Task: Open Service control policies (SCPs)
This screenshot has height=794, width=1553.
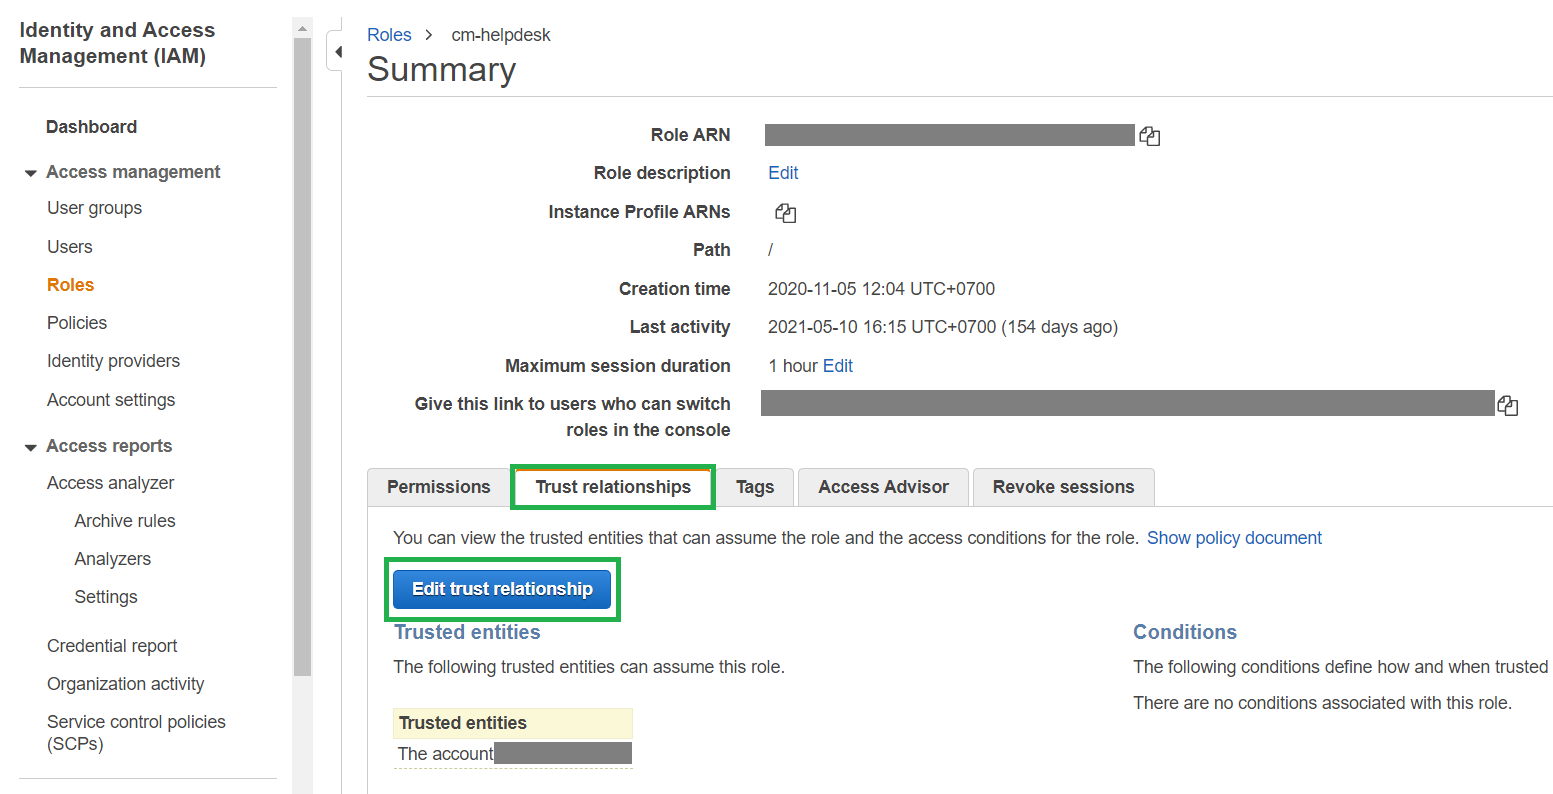Action: click(136, 721)
